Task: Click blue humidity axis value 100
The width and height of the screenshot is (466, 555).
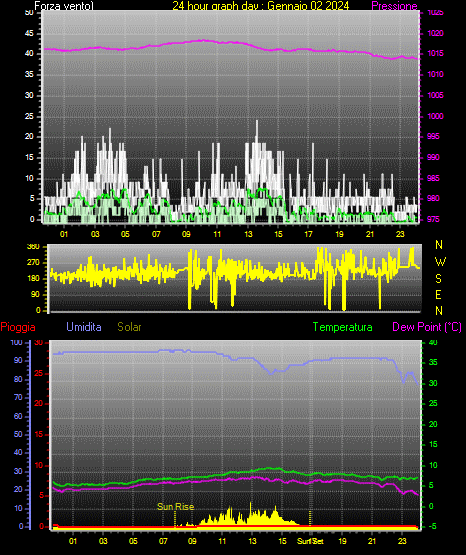Action: coord(17,342)
